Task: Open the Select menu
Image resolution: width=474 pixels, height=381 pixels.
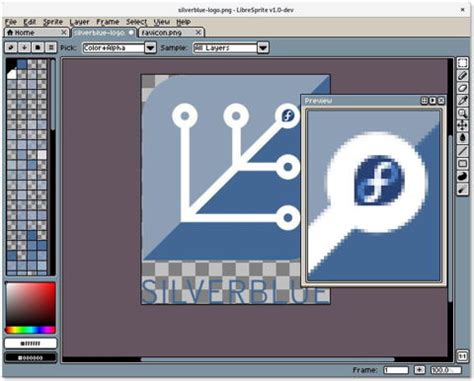Action: (x=136, y=22)
